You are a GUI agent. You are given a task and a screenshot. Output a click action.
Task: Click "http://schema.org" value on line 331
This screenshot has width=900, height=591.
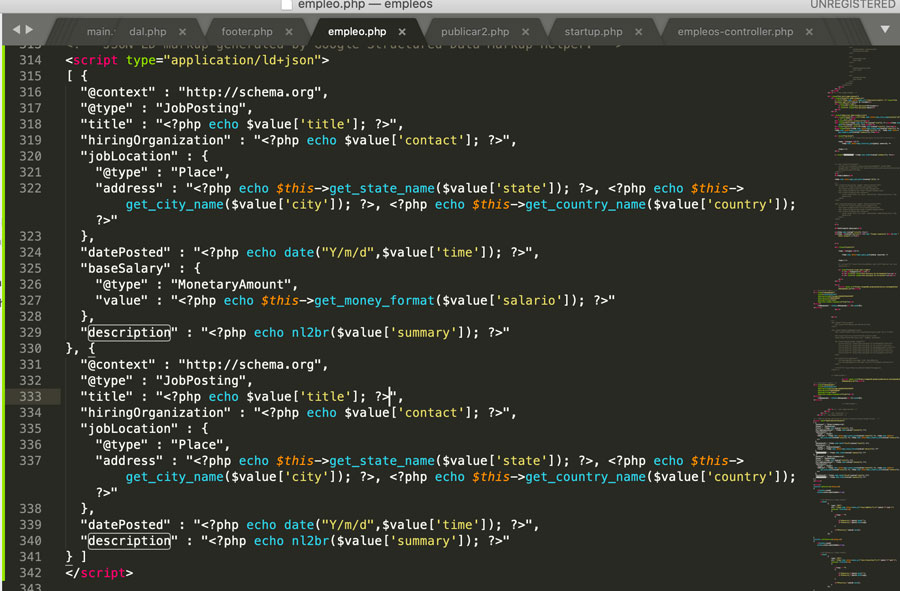point(250,365)
